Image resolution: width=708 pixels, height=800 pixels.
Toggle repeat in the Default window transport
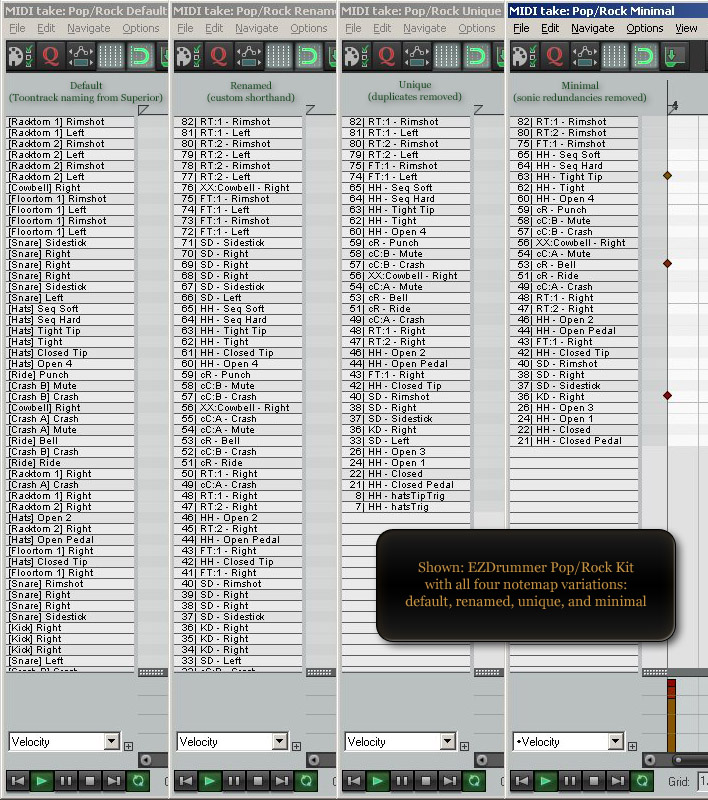[x=138, y=781]
